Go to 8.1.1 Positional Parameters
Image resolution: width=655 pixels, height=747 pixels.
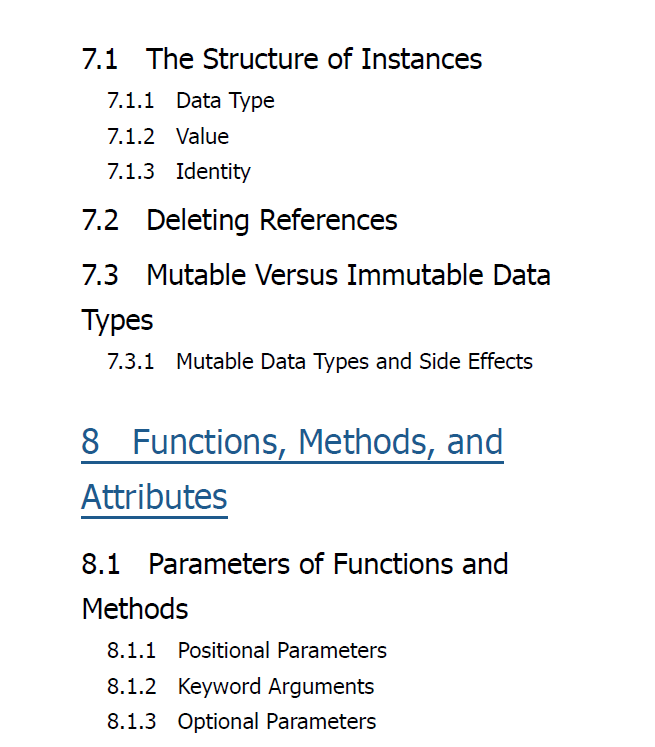click(247, 650)
